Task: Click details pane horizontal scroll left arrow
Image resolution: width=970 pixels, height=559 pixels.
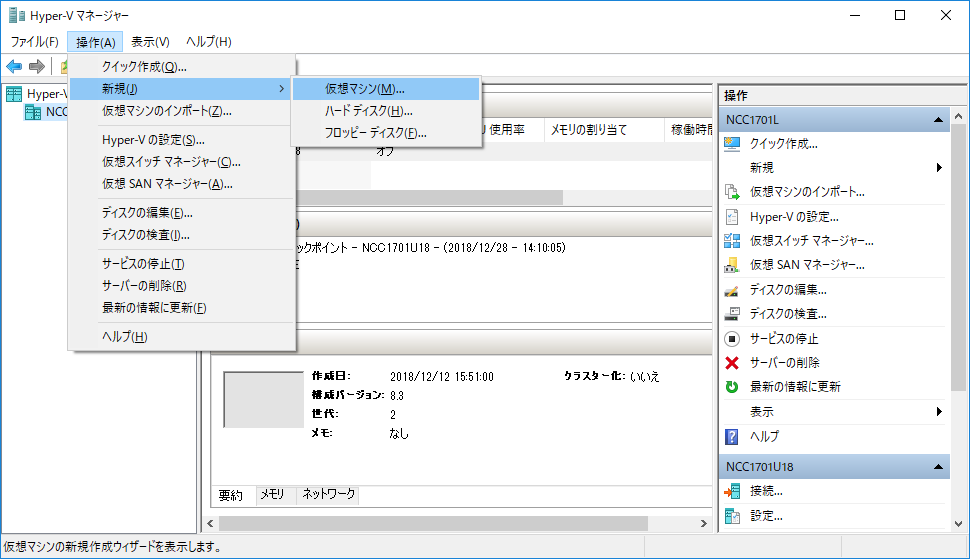Action: point(210,523)
